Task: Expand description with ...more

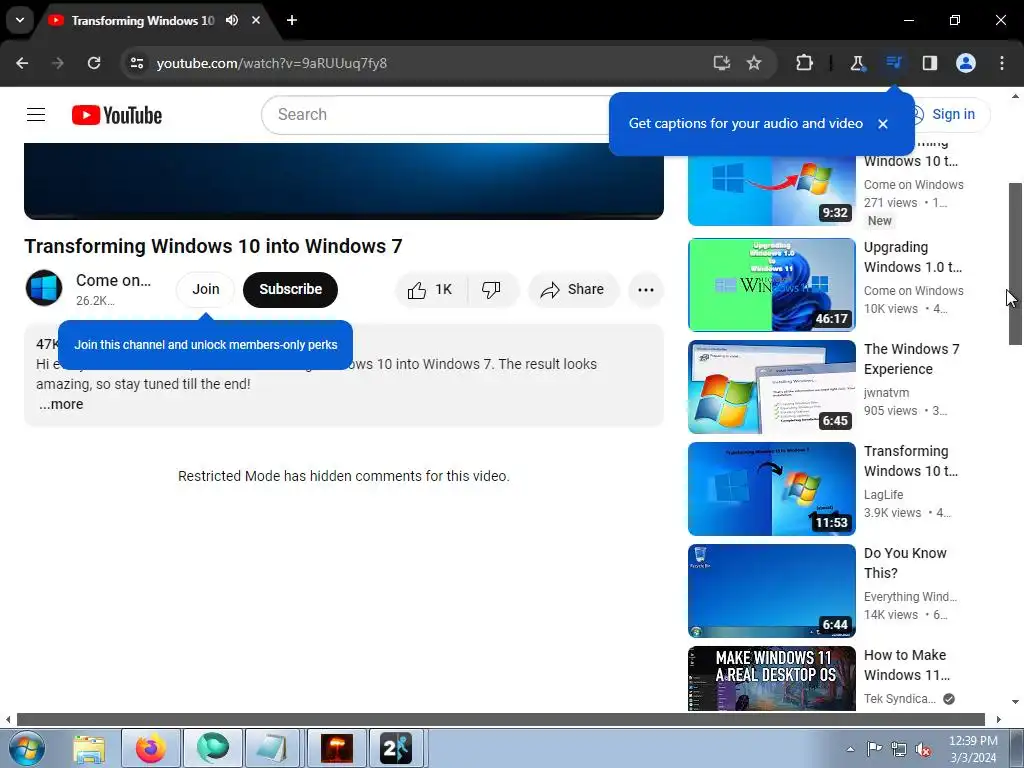Action: tap(61, 404)
